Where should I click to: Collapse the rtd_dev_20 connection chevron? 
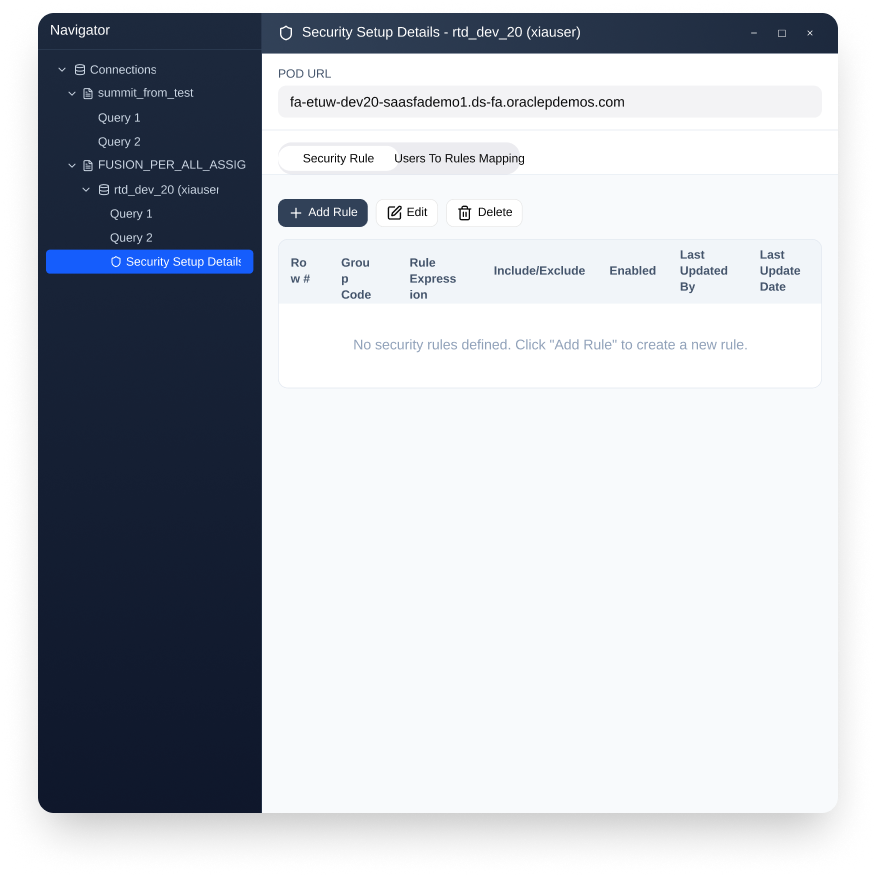pyautogui.click(x=86, y=189)
